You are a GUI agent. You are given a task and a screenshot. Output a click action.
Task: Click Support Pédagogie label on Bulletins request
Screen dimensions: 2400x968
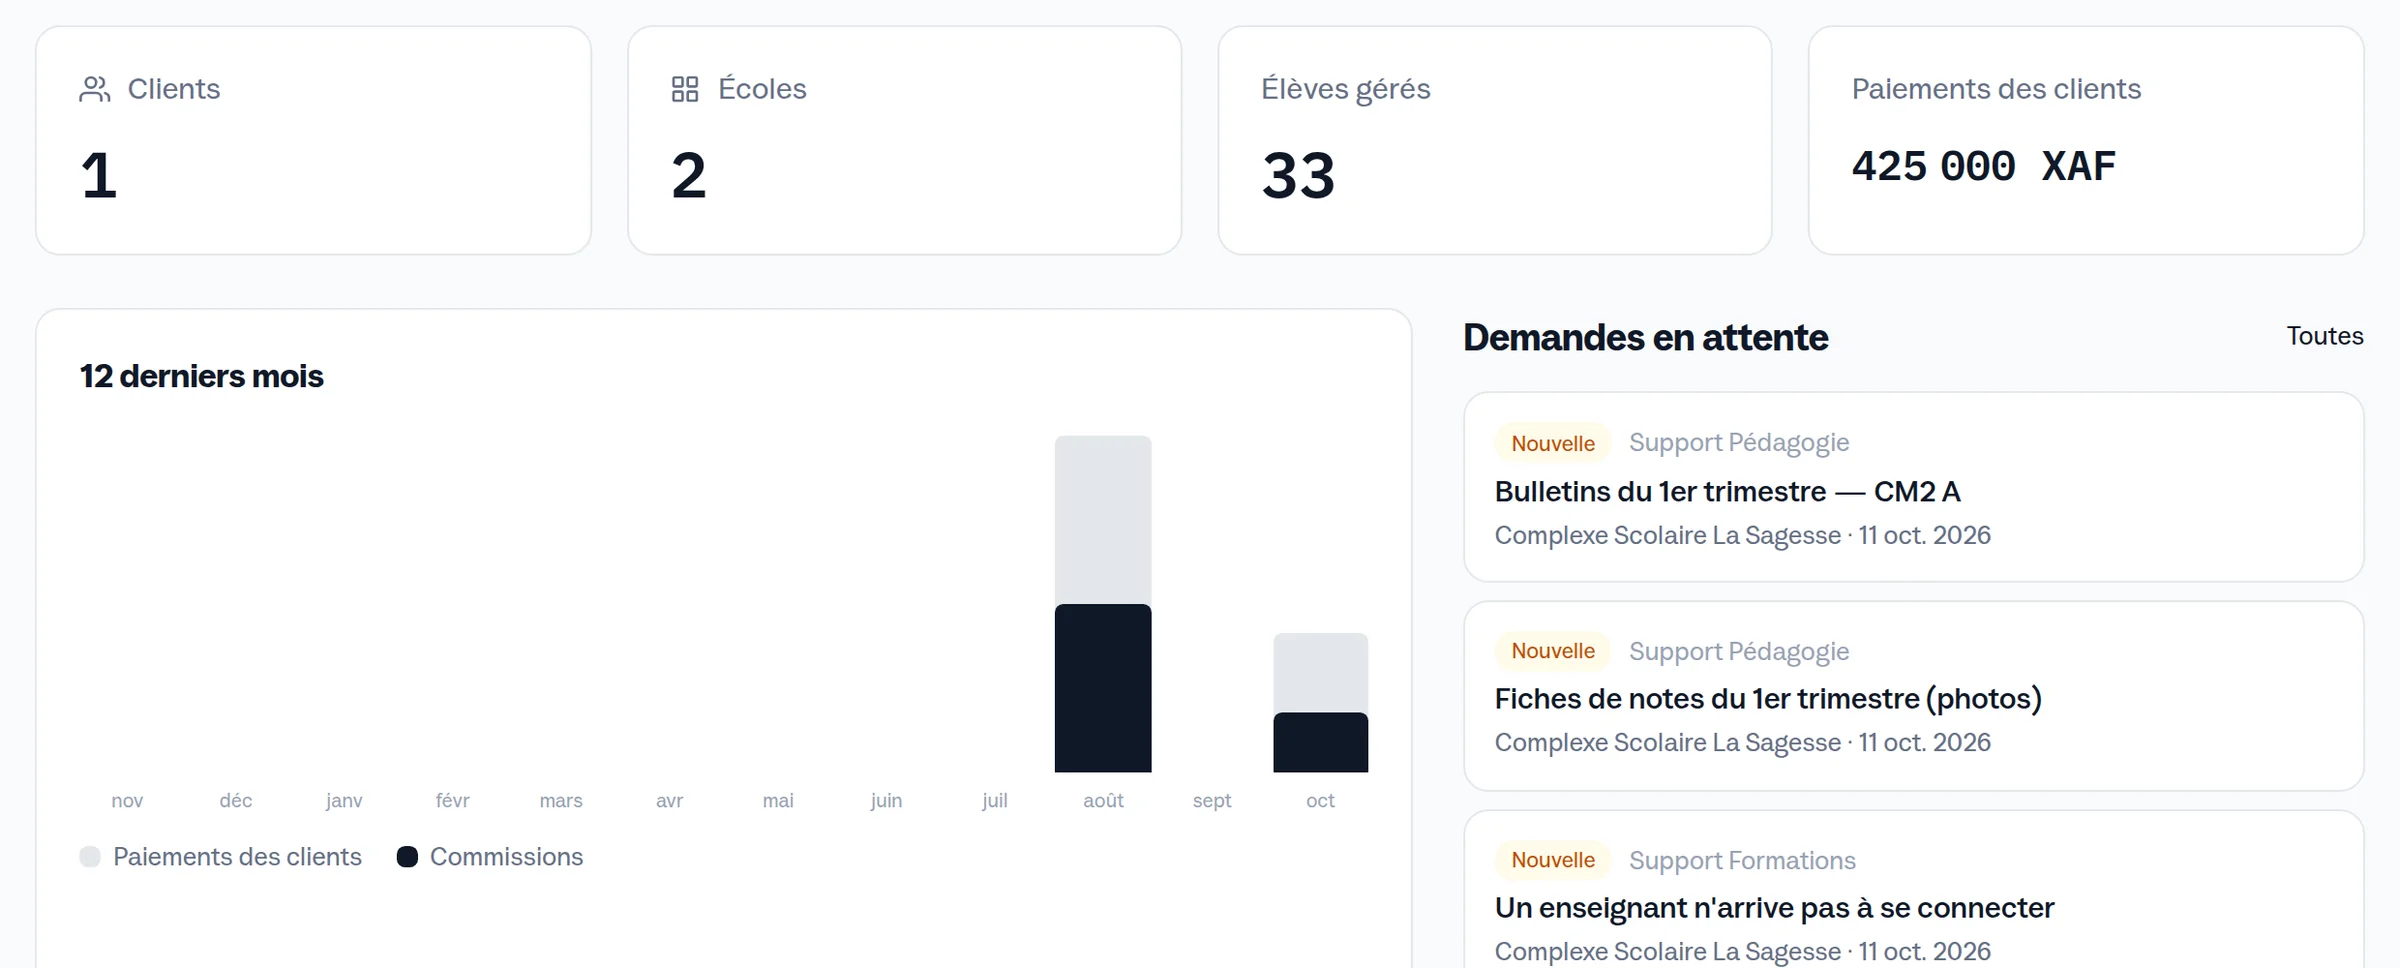pos(1739,443)
